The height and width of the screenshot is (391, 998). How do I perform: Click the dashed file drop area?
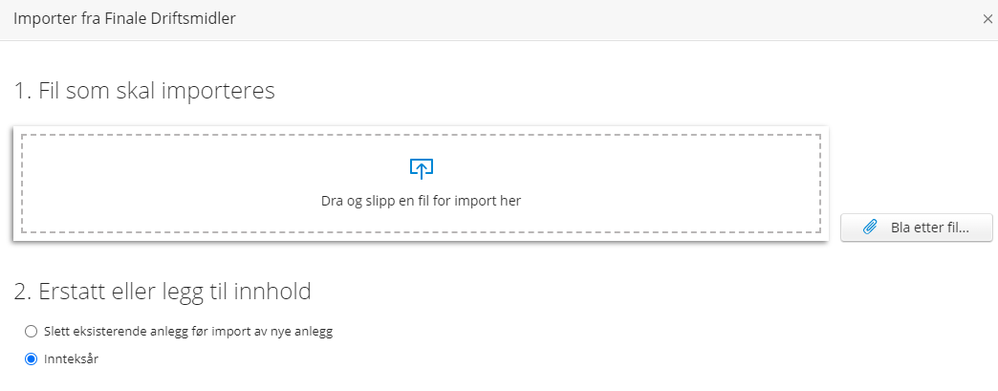coord(421,183)
